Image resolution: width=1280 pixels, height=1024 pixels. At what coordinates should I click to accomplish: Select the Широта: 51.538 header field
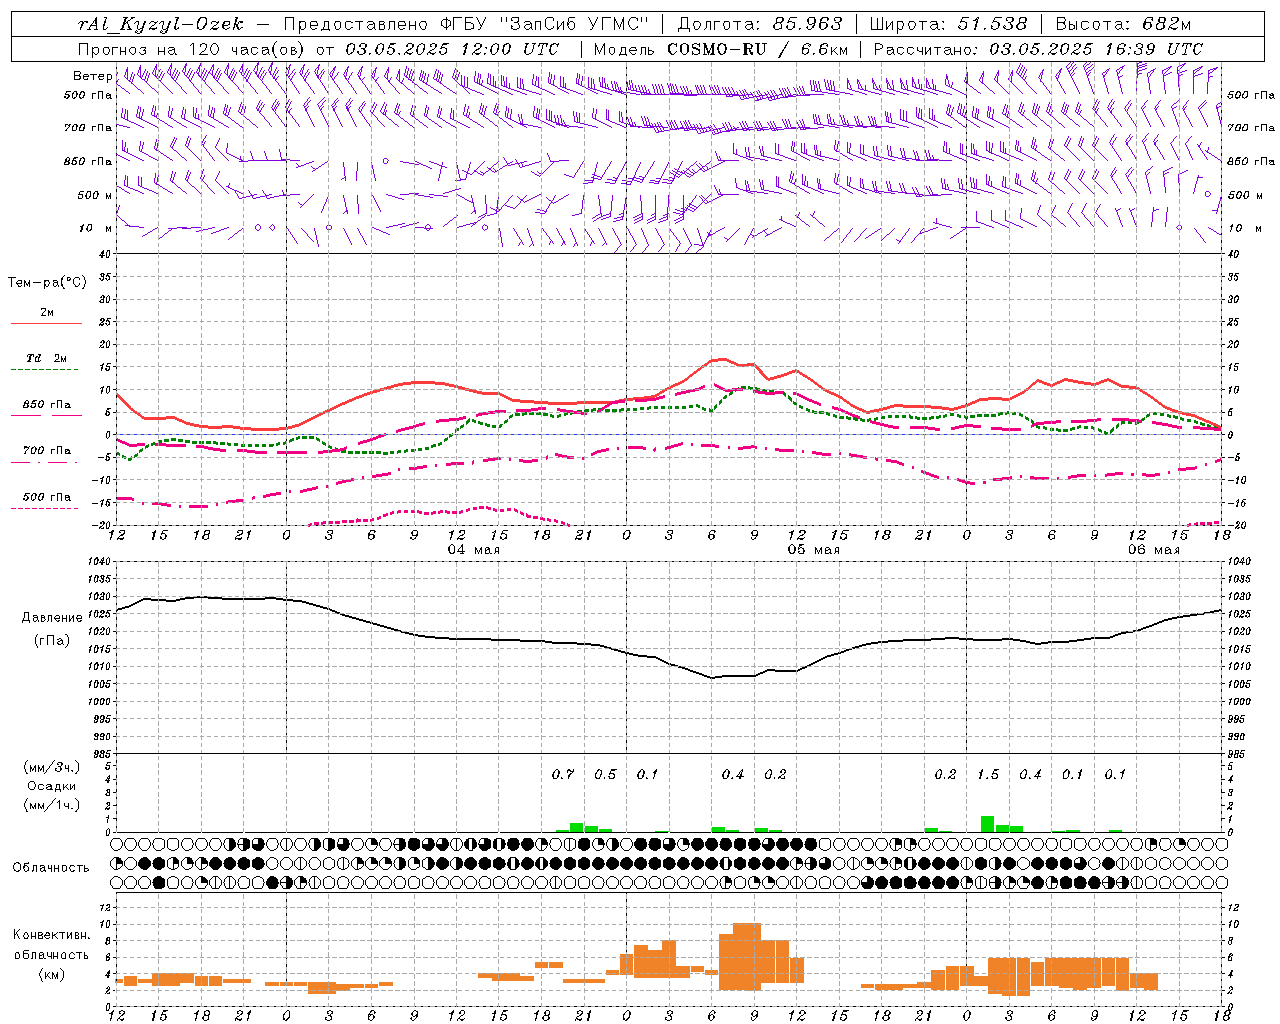tap(948, 24)
